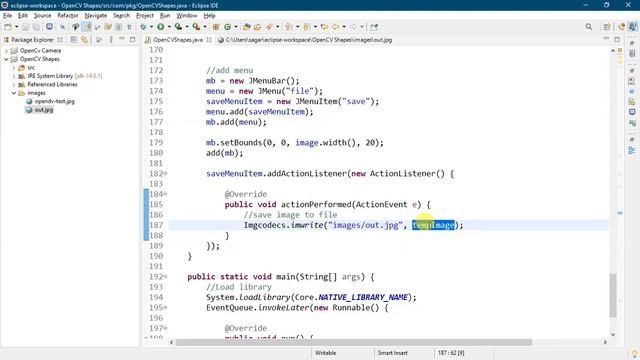Viewport: 640px width, 360px height.
Task: Open the Coverage dropdown arrow
Action: click(x=187, y=27)
